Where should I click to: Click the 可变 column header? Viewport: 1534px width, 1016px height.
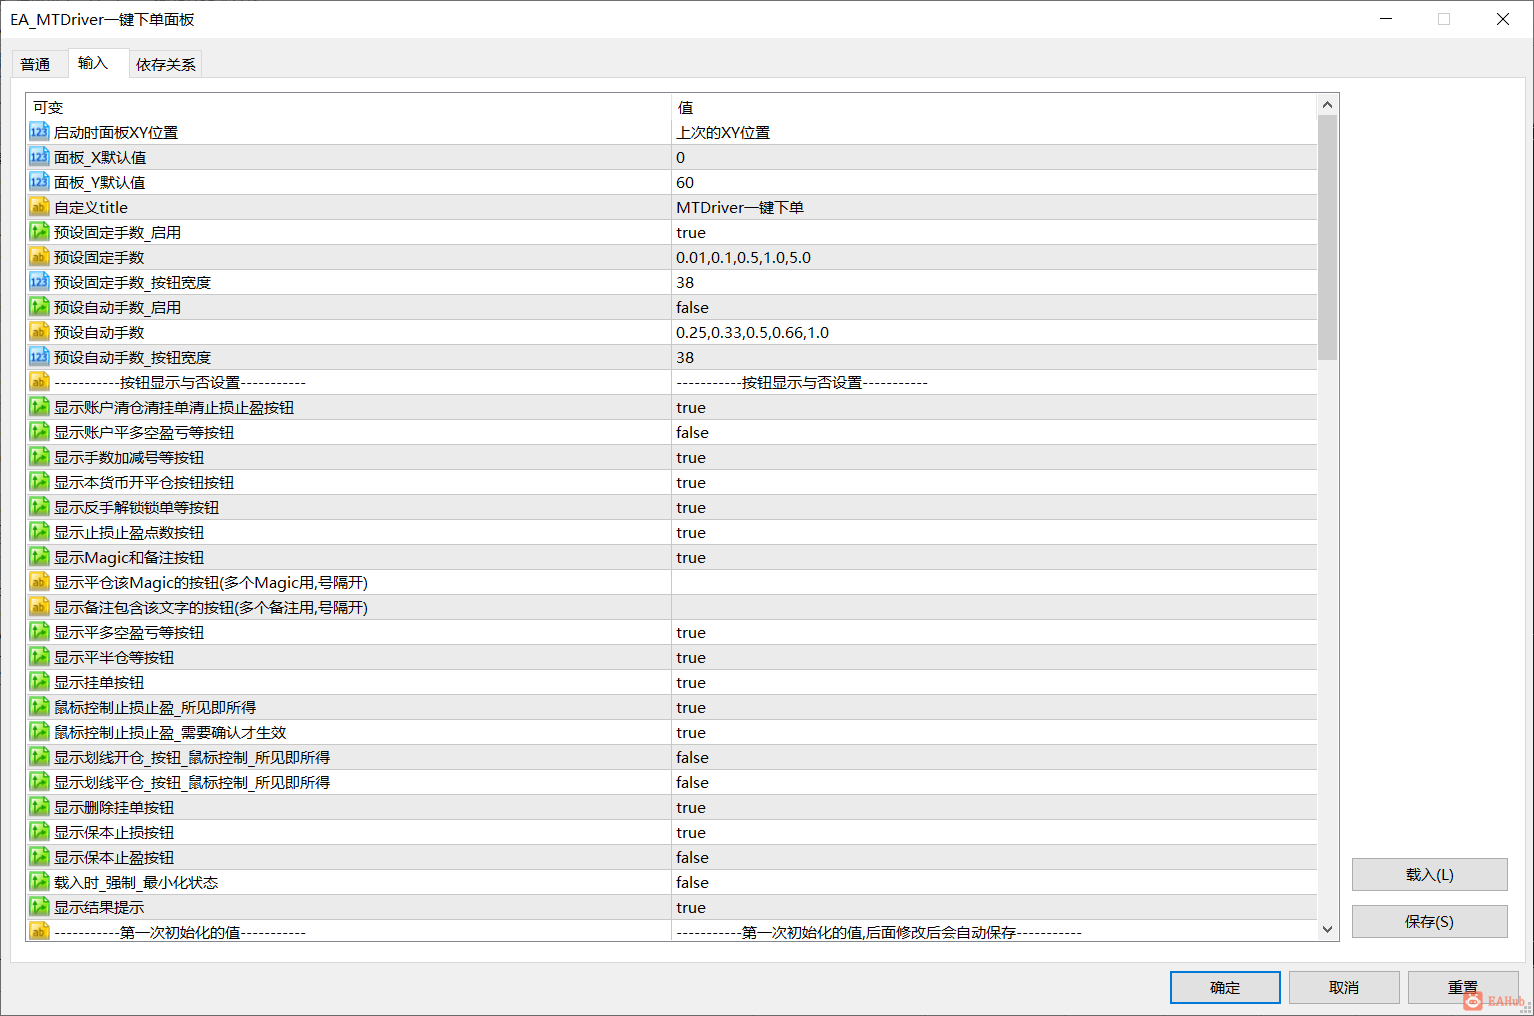[349, 107]
